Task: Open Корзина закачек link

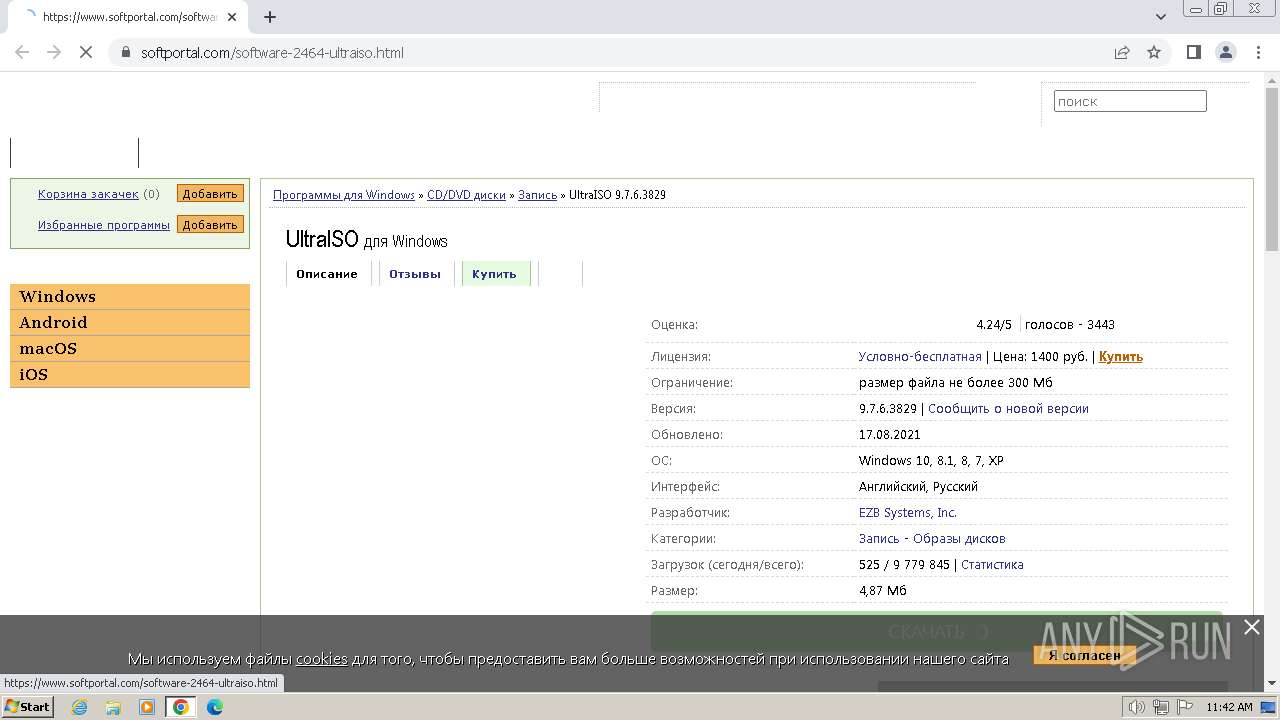Action: [x=88, y=194]
